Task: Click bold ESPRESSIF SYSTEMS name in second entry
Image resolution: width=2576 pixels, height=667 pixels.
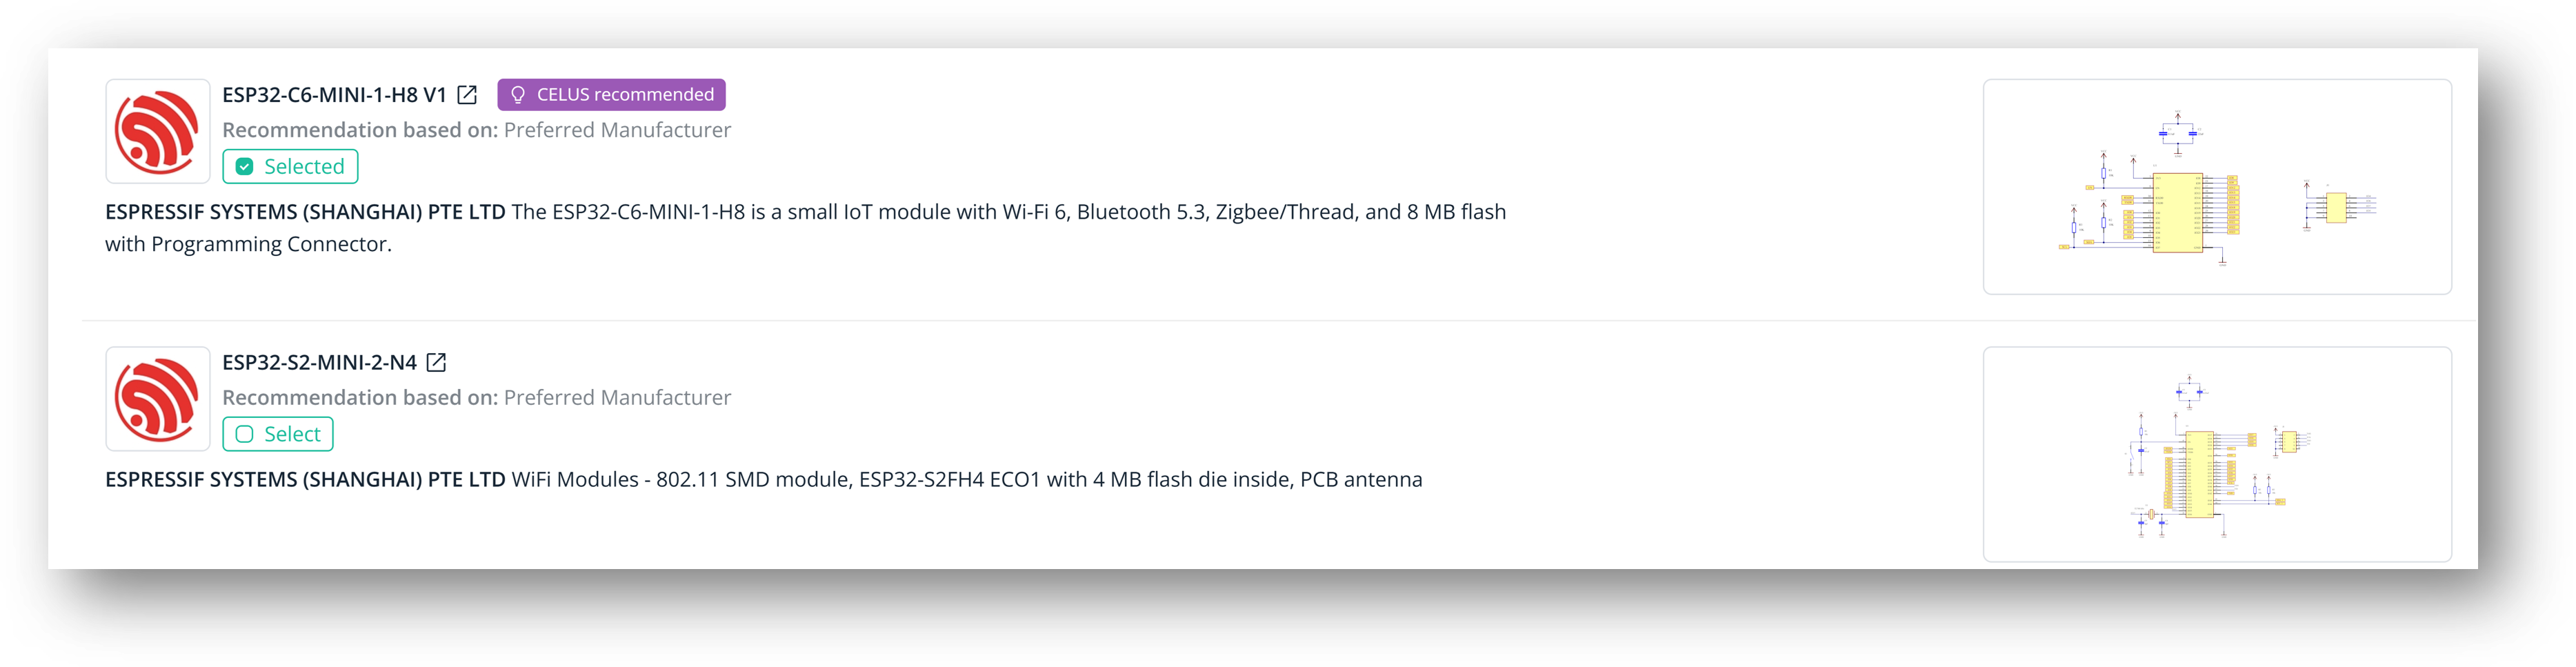Action: click(x=305, y=480)
